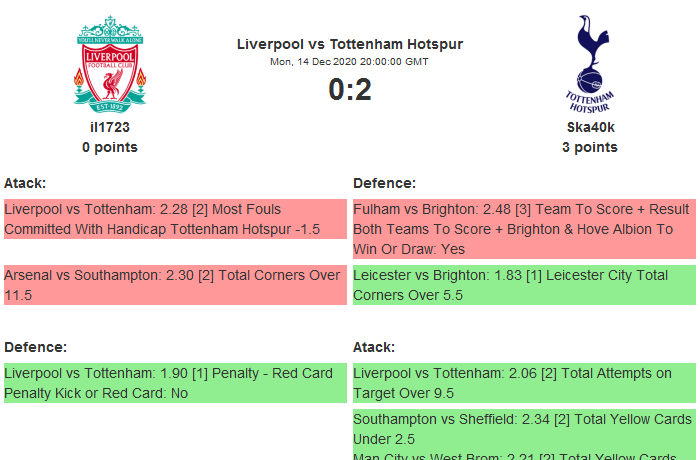Click the 0:2 match score

pyautogui.click(x=350, y=90)
